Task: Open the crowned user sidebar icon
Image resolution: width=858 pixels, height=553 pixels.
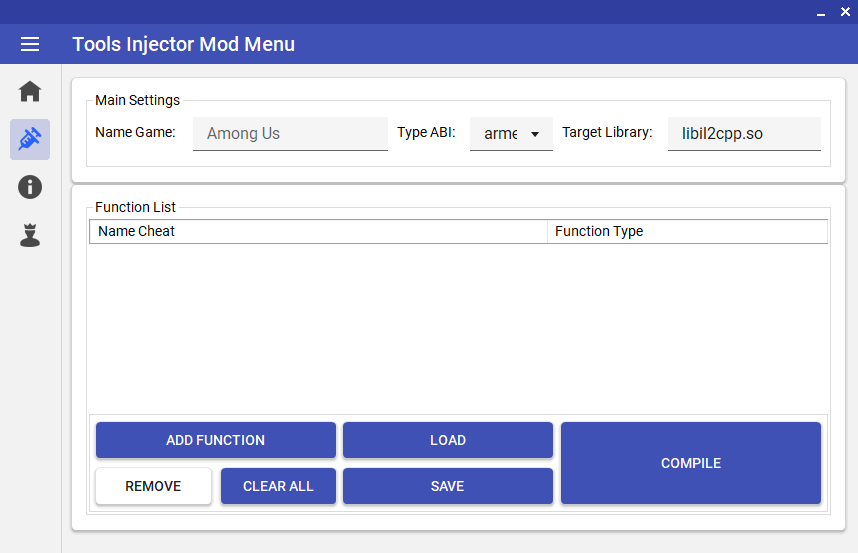Action: coord(30,235)
